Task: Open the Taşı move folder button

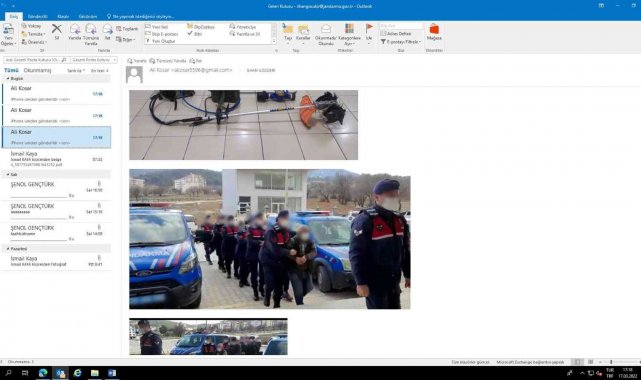Action: (288, 34)
